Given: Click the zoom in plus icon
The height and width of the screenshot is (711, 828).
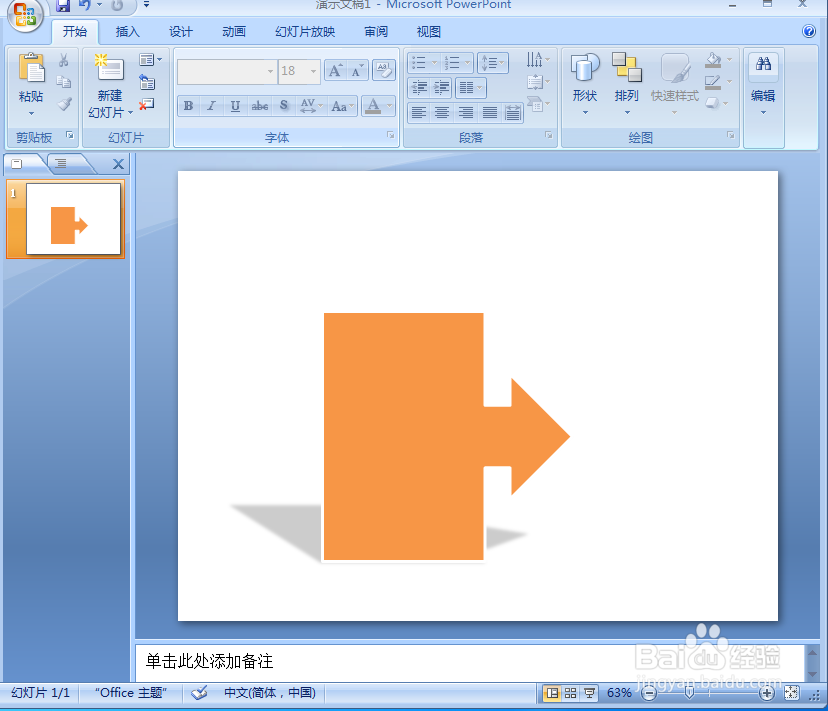Looking at the screenshot, I should tap(766, 693).
